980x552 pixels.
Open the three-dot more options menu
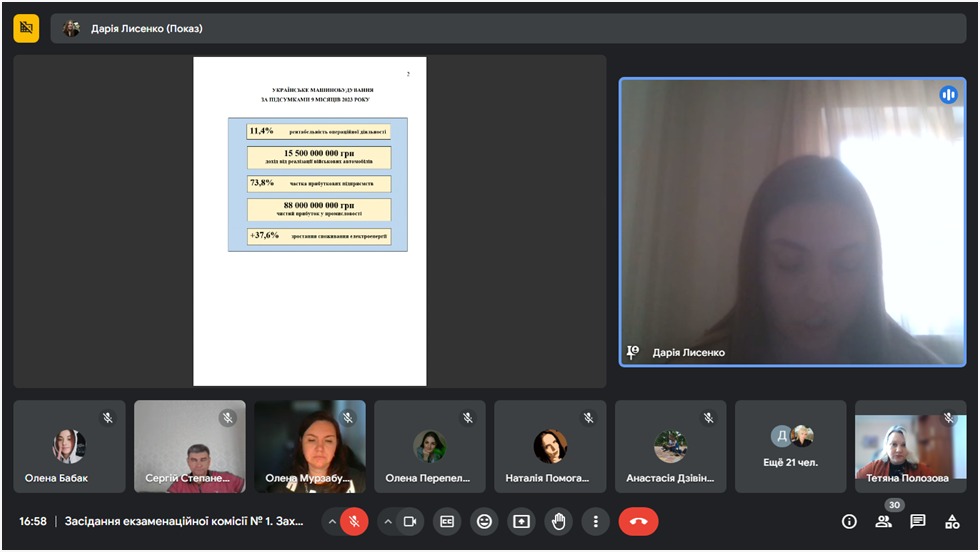point(595,521)
